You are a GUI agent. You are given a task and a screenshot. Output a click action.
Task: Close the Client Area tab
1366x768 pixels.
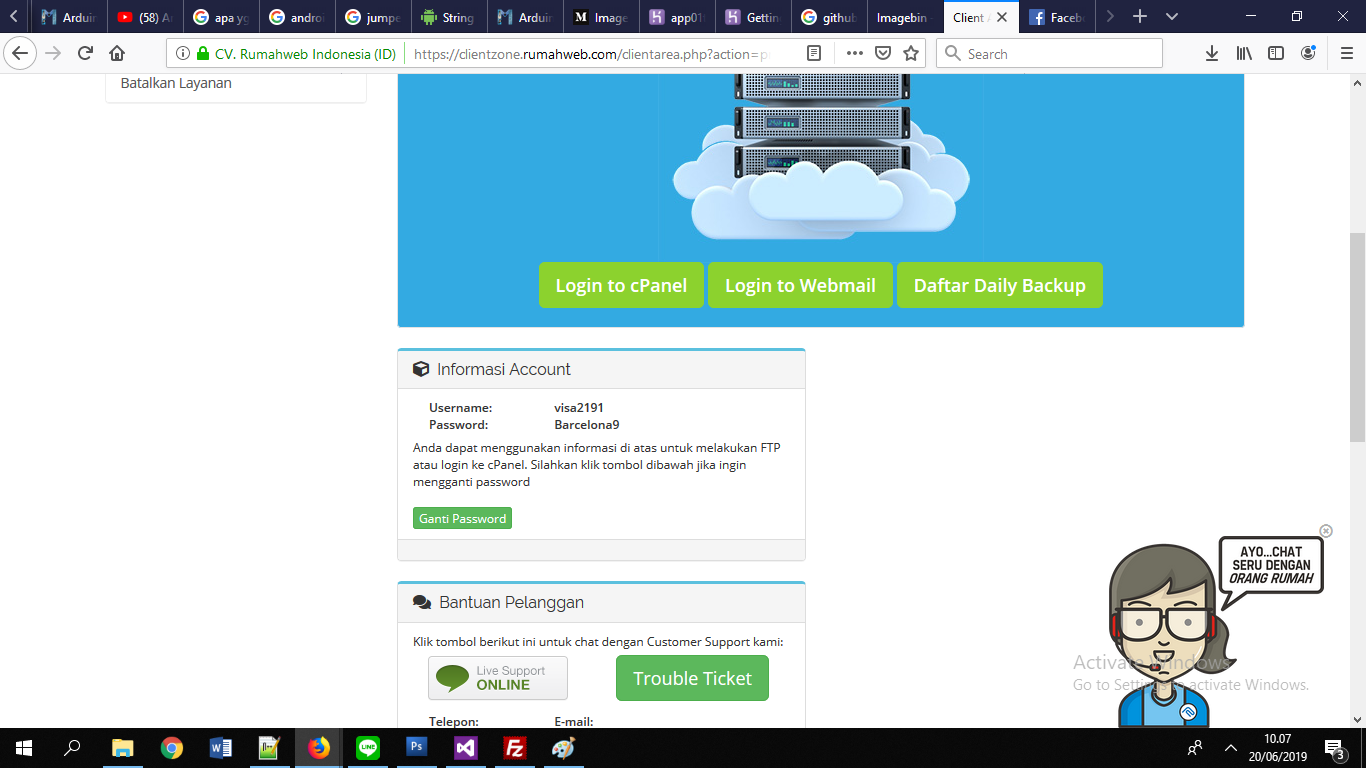[x=1002, y=17]
